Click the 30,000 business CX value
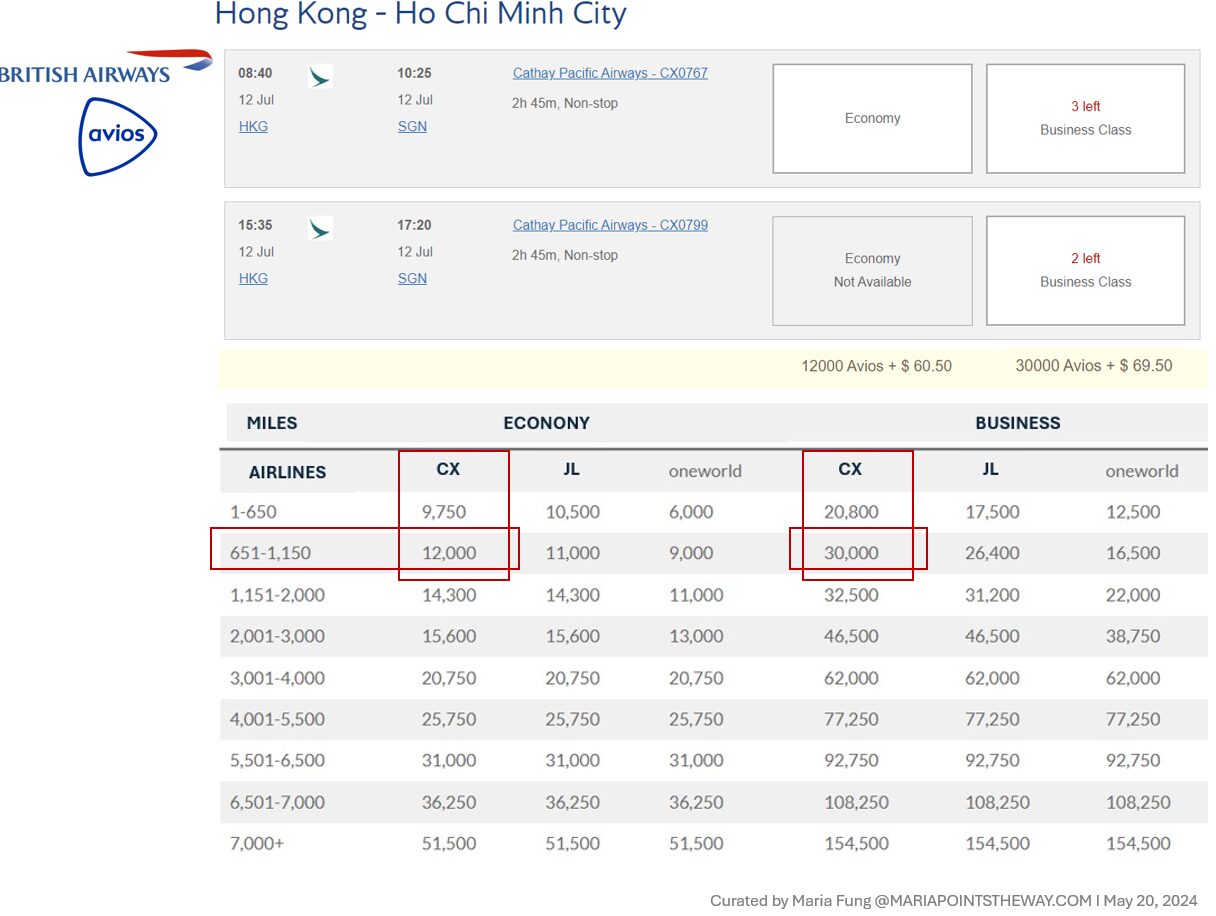Image resolution: width=1216 pixels, height=916 pixels. [x=851, y=553]
